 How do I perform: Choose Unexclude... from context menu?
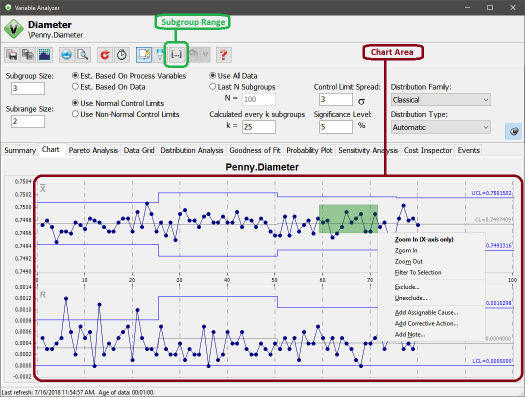tap(432, 298)
